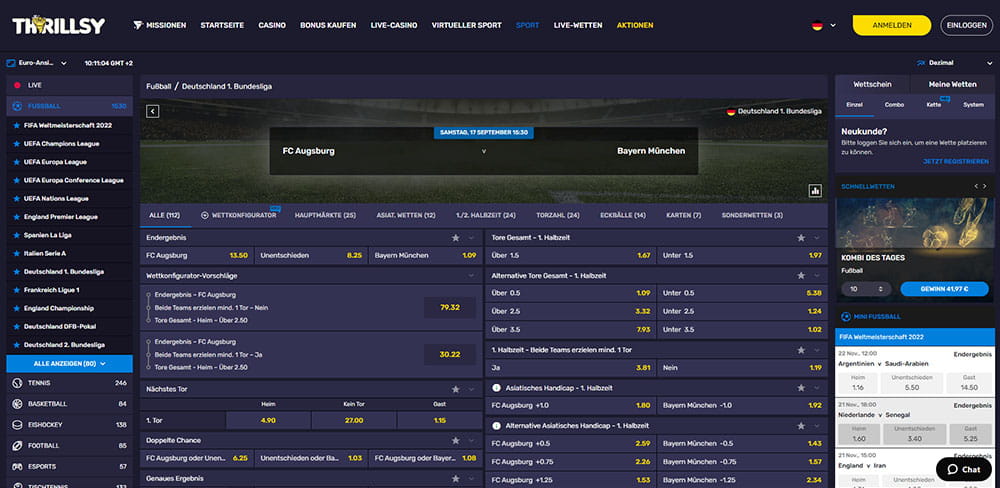
Task: Favorite the Nächstes Tor market star
Action: [455, 388]
